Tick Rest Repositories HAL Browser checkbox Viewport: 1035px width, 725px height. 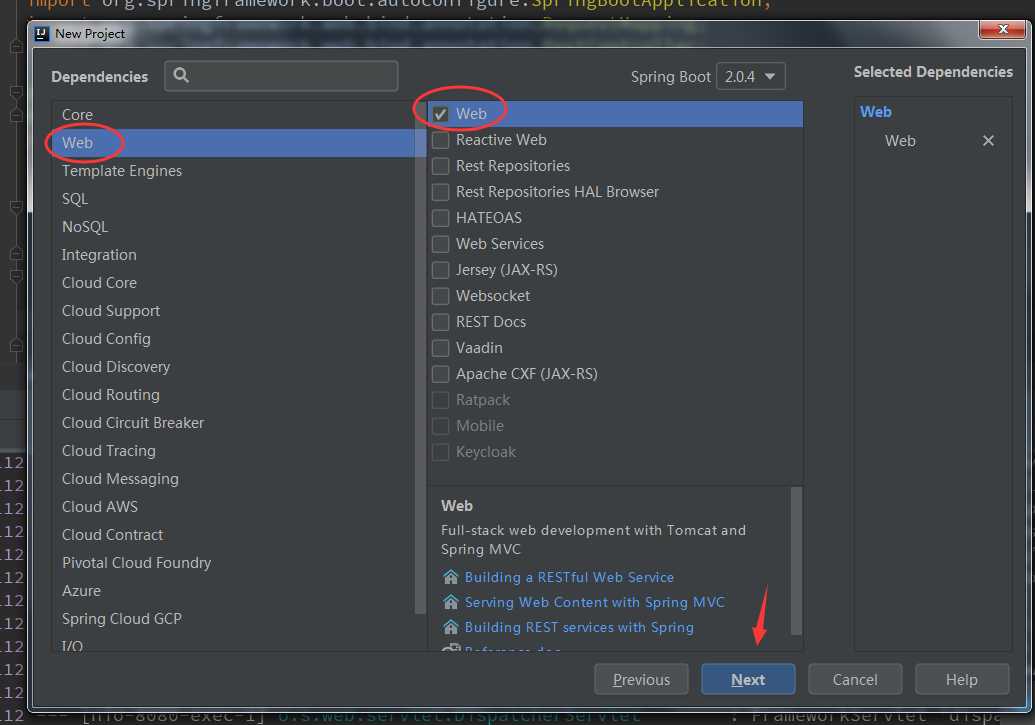click(x=440, y=192)
